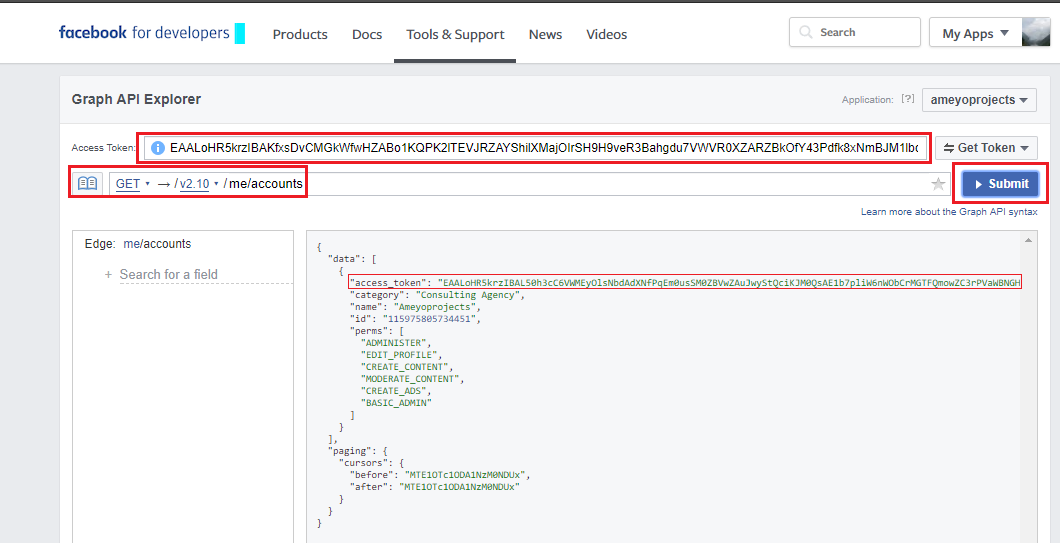Viewport: 1060px width, 543px height.
Task: Click the "Consulting Agency" category value
Action: coord(469,295)
